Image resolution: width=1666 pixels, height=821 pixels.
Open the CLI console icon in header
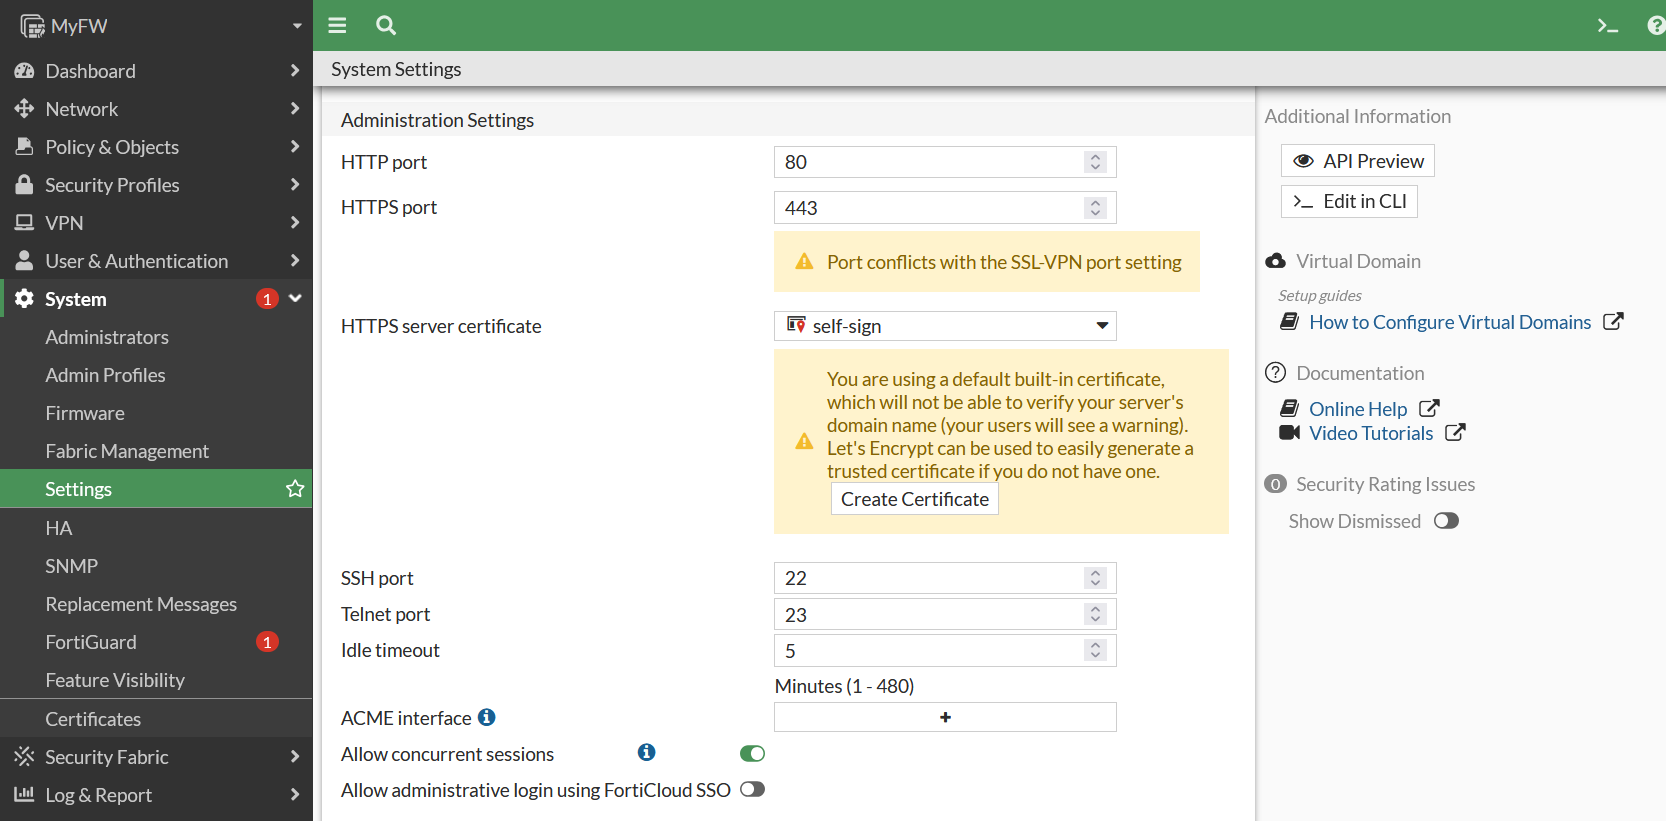(1608, 26)
